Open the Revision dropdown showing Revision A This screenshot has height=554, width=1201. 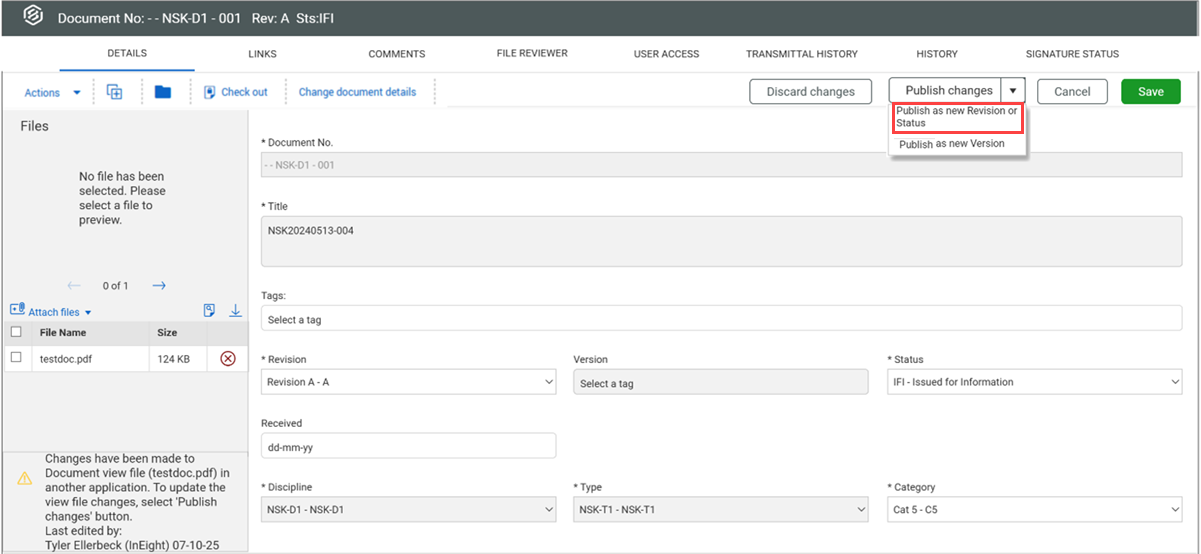[x=408, y=382]
